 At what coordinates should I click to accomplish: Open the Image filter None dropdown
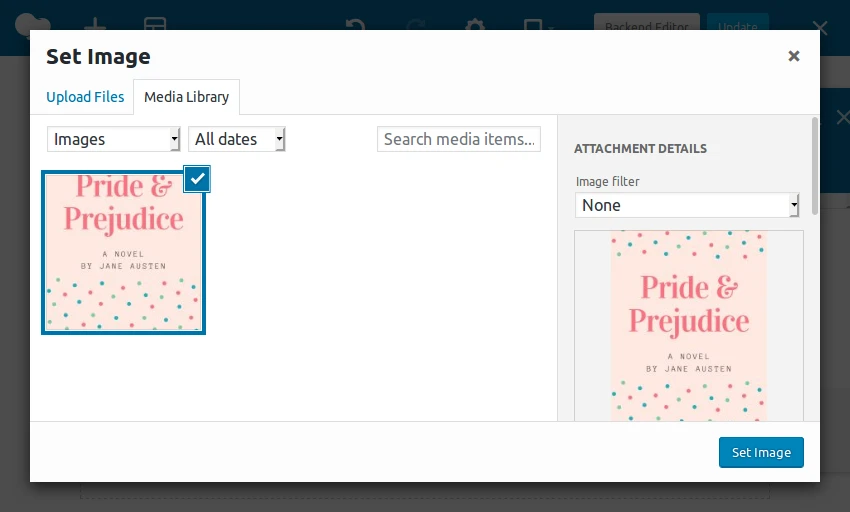pos(687,206)
